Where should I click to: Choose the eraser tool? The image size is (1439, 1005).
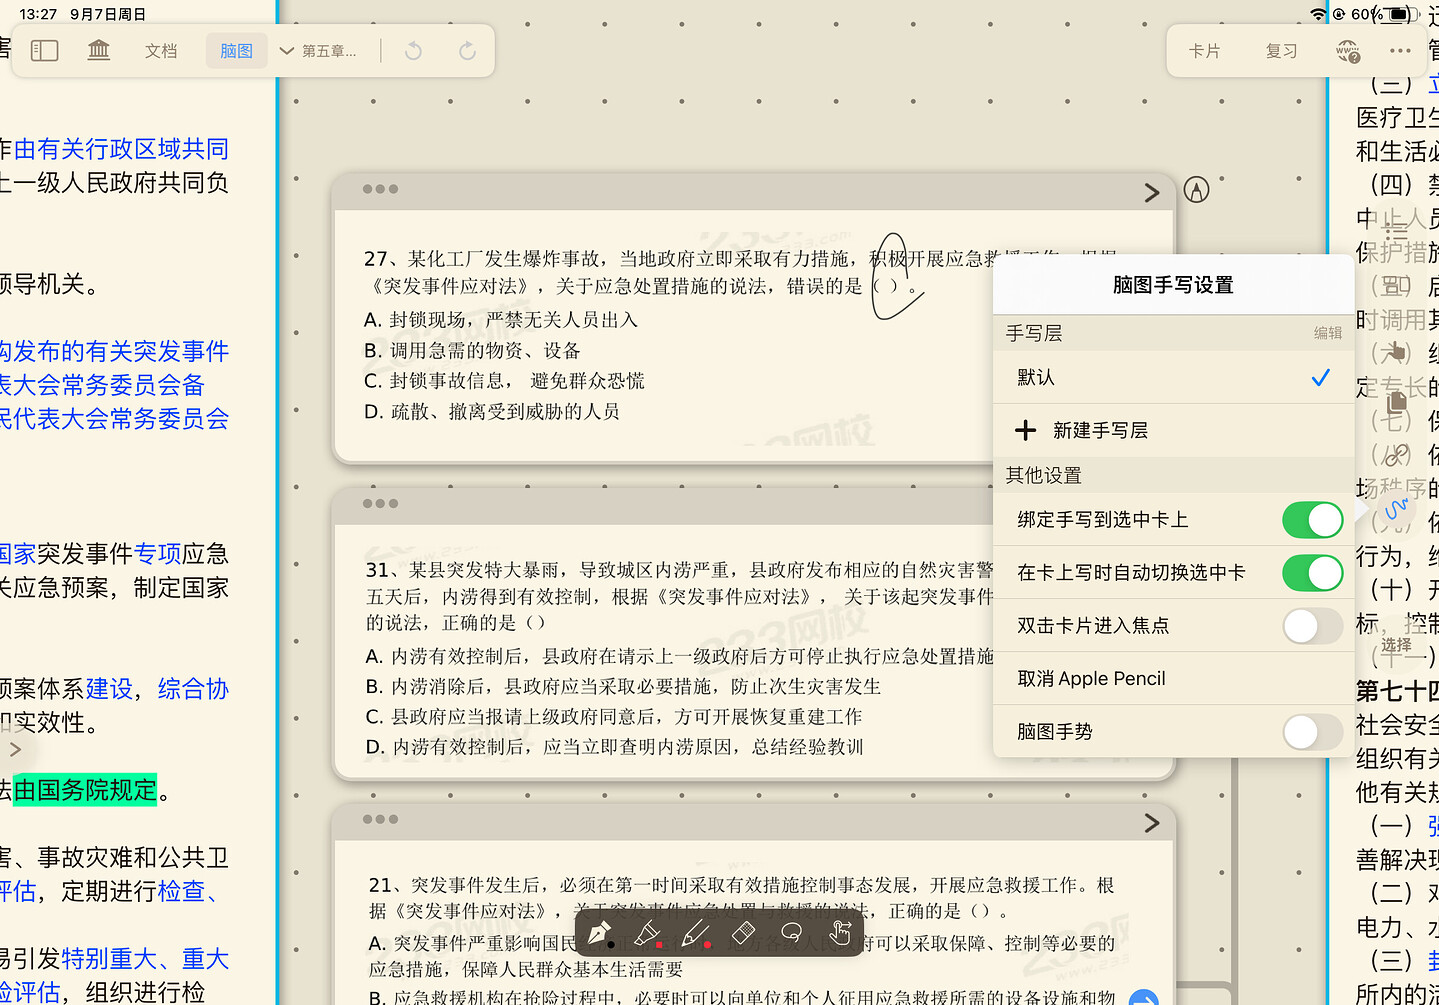coord(743,933)
